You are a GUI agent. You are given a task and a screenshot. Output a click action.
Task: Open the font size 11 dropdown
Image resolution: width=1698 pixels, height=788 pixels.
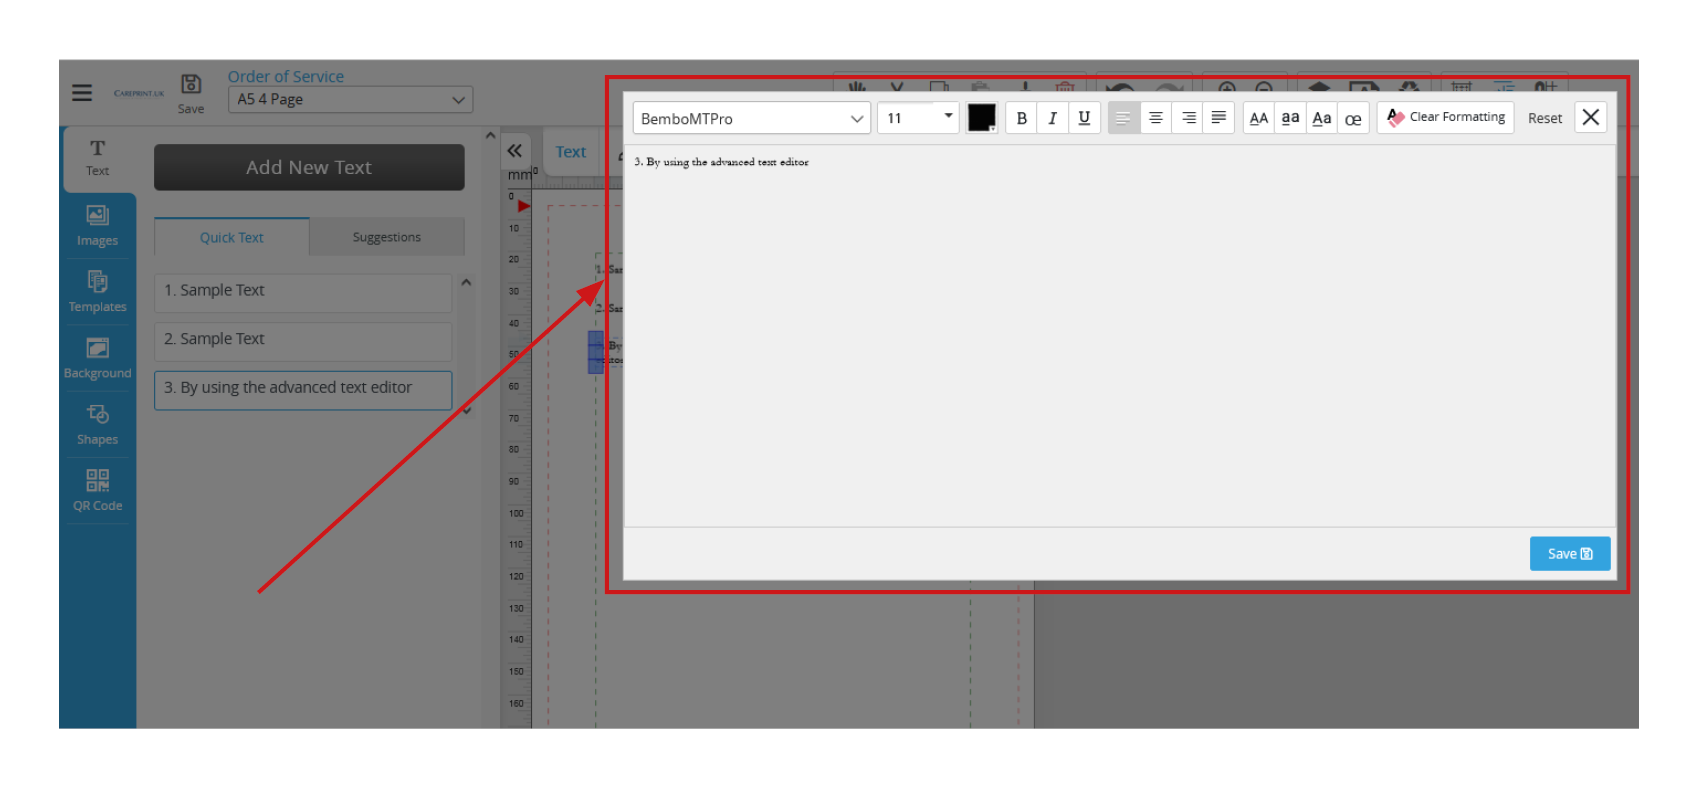click(x=918, y=118)
